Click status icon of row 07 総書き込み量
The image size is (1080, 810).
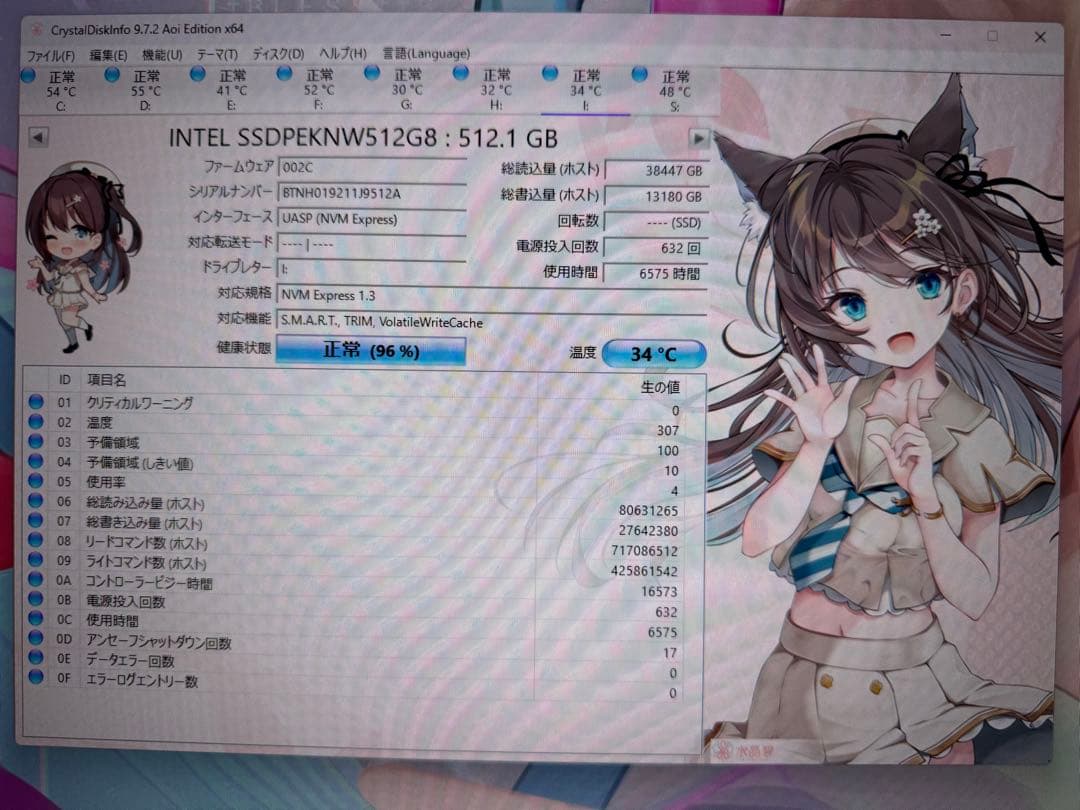36,521
